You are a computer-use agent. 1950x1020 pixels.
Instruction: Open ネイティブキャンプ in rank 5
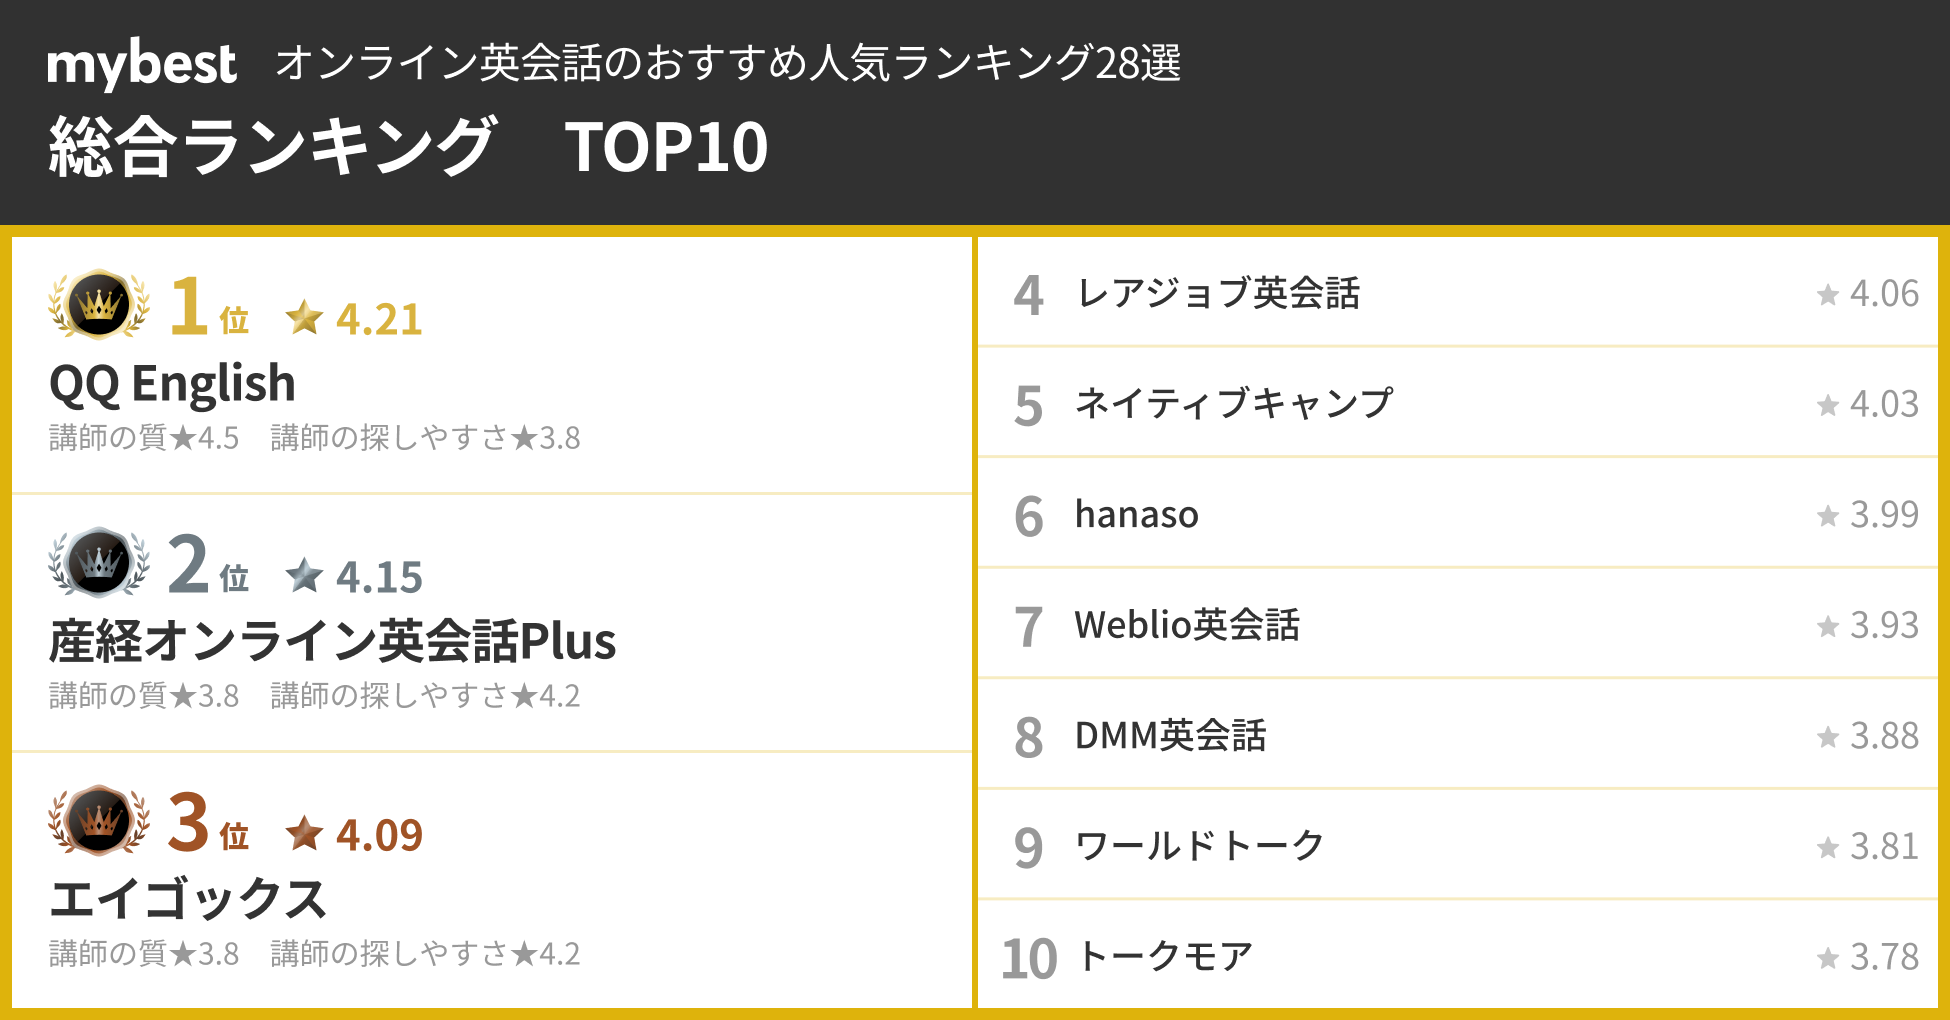pyautogui.click(x=1233, y=404)
